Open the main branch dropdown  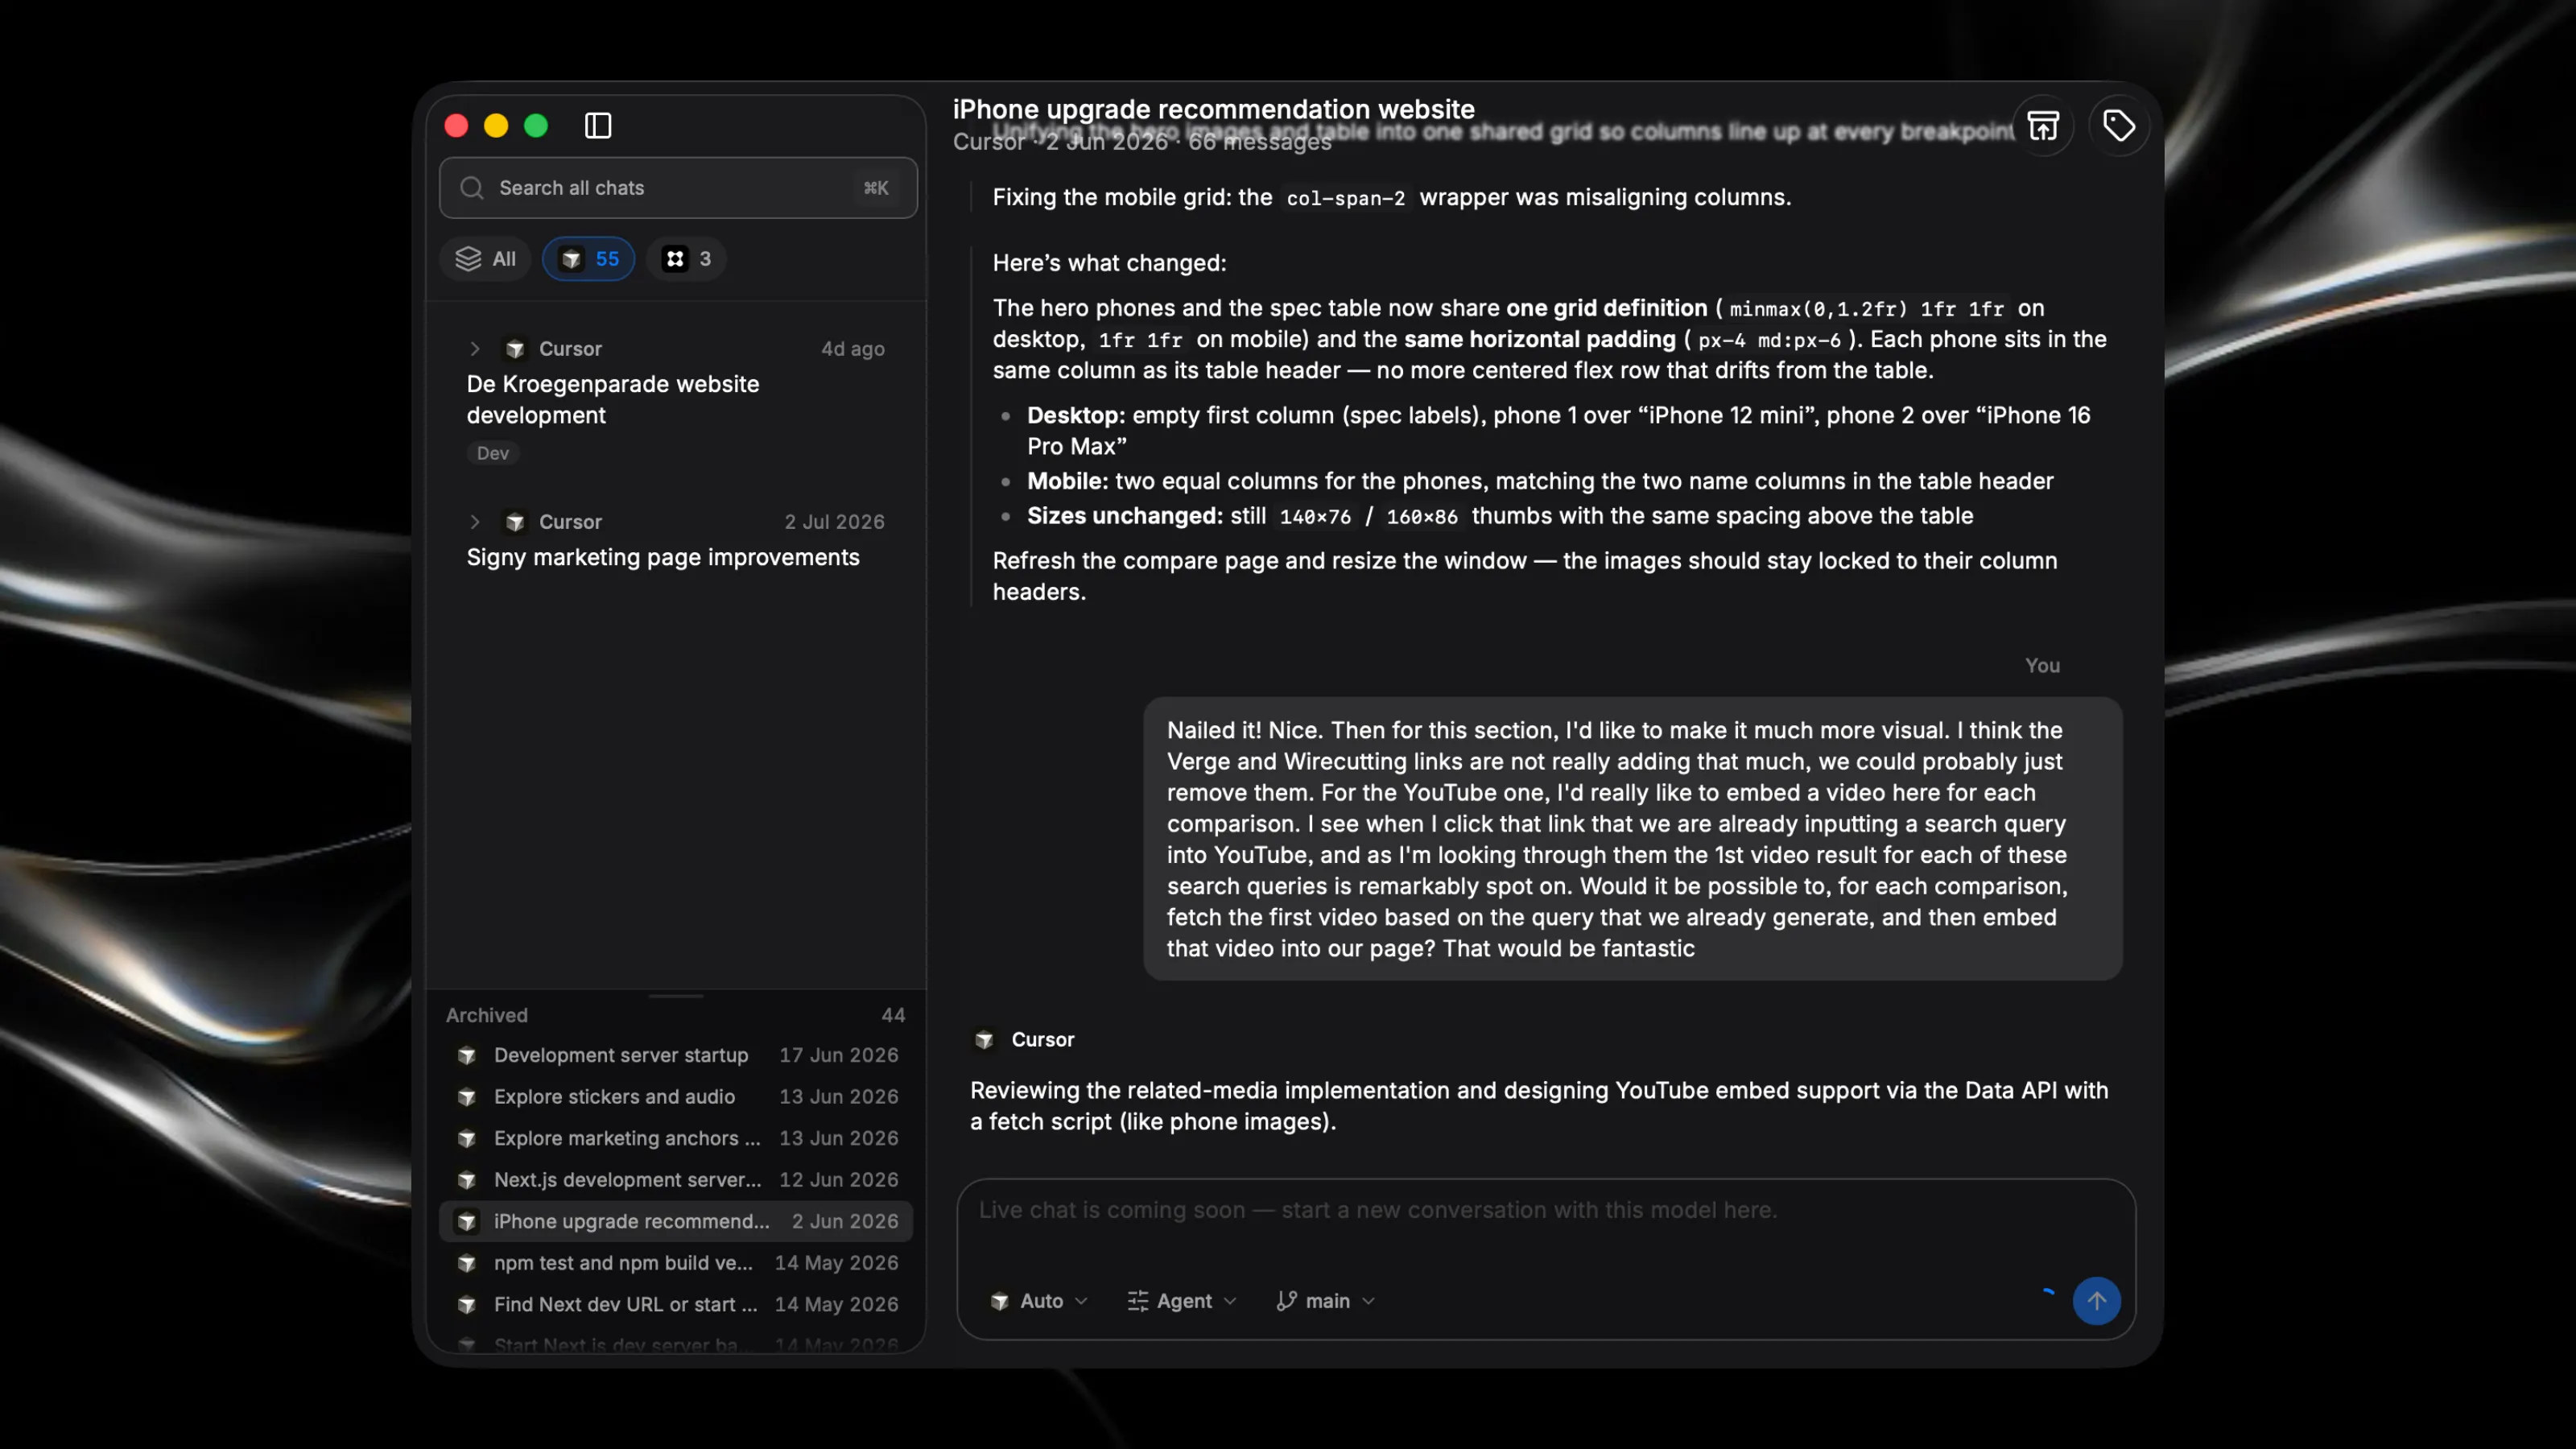tap(1326, 1301)
